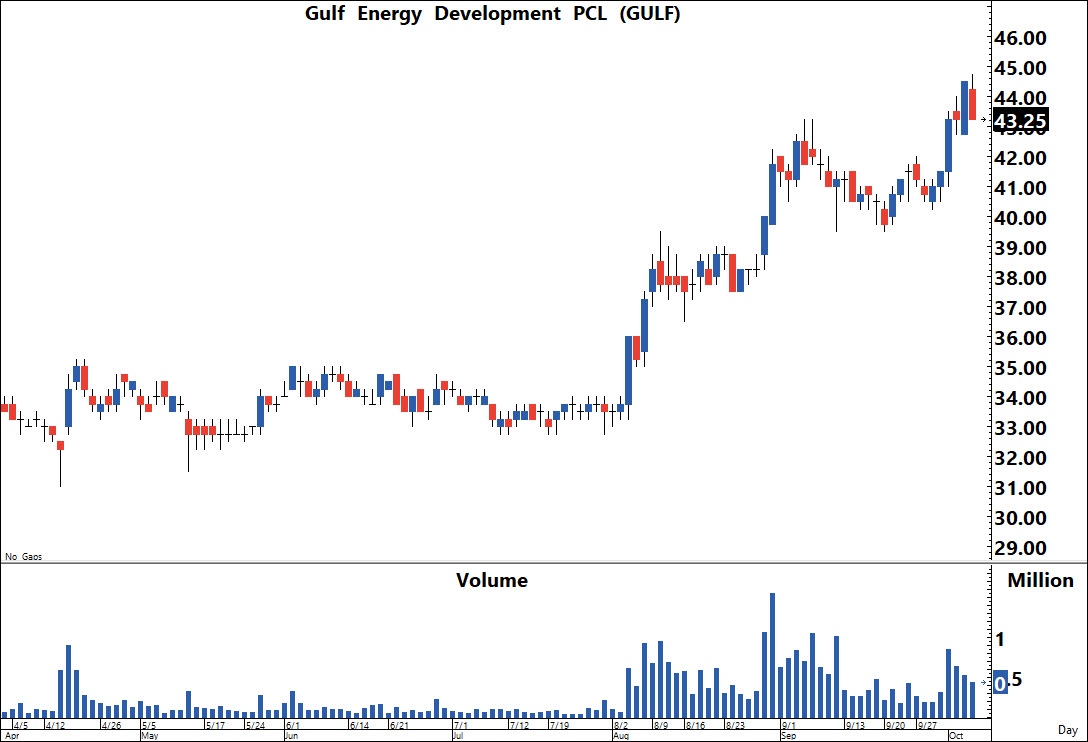Image resolution: width=1088 pixels, height=742 pixels.
Task: Click the "No Gaps" label in price pane
Action: tap(24, 557)
